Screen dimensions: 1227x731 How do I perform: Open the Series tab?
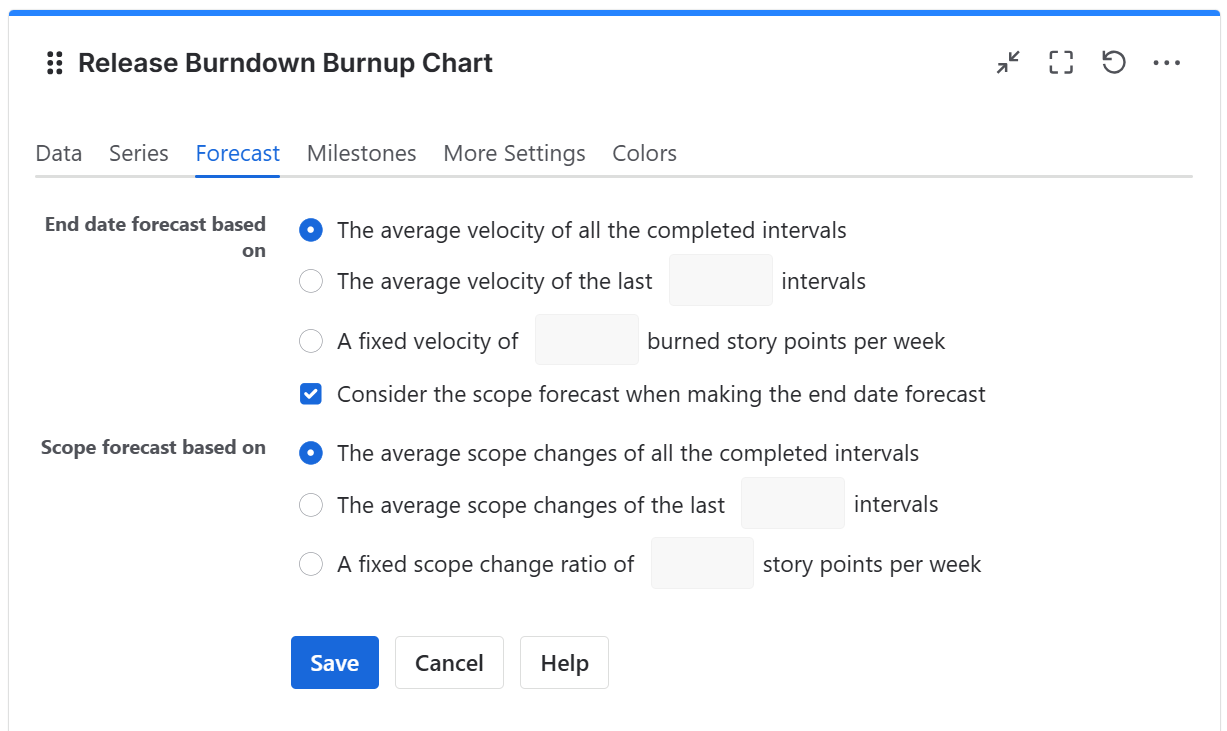(138, 153)
